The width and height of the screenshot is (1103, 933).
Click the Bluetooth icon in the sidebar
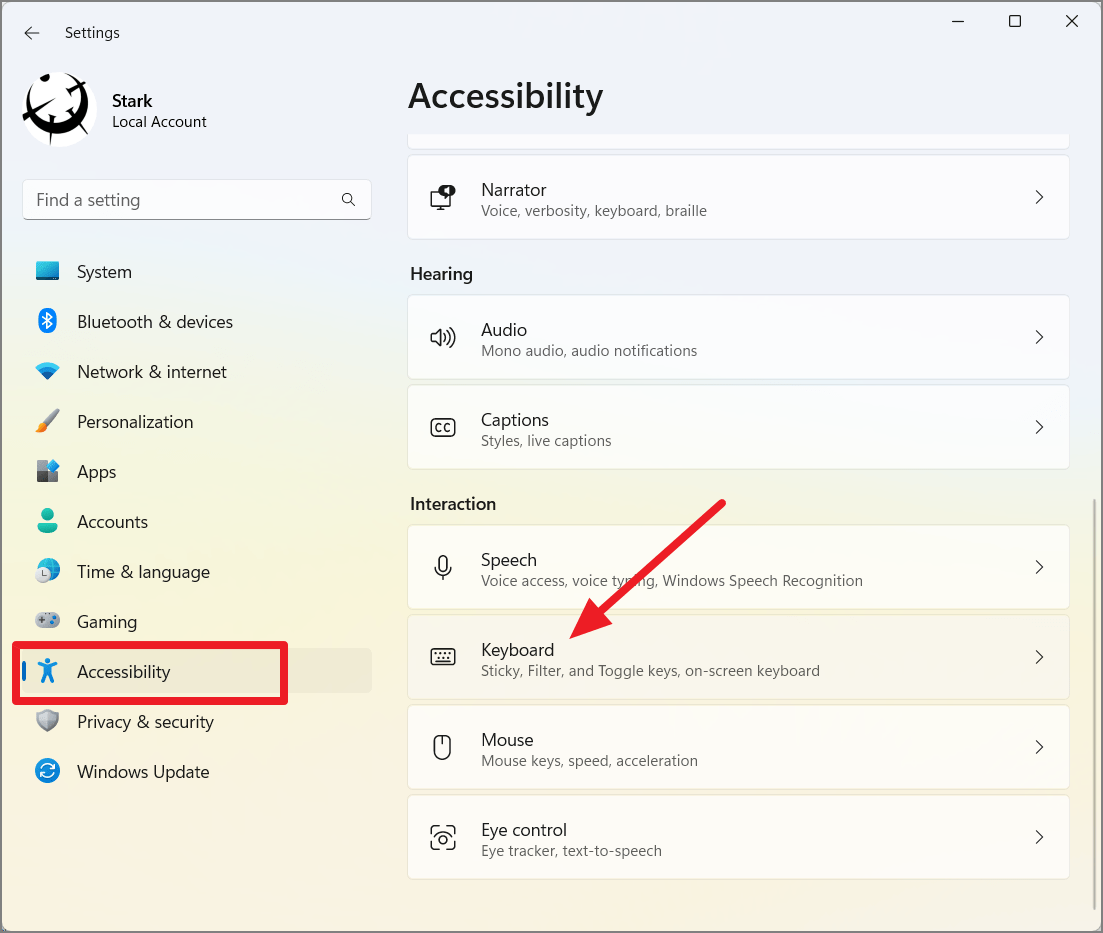pyautogui.click(x=47, y=321)
